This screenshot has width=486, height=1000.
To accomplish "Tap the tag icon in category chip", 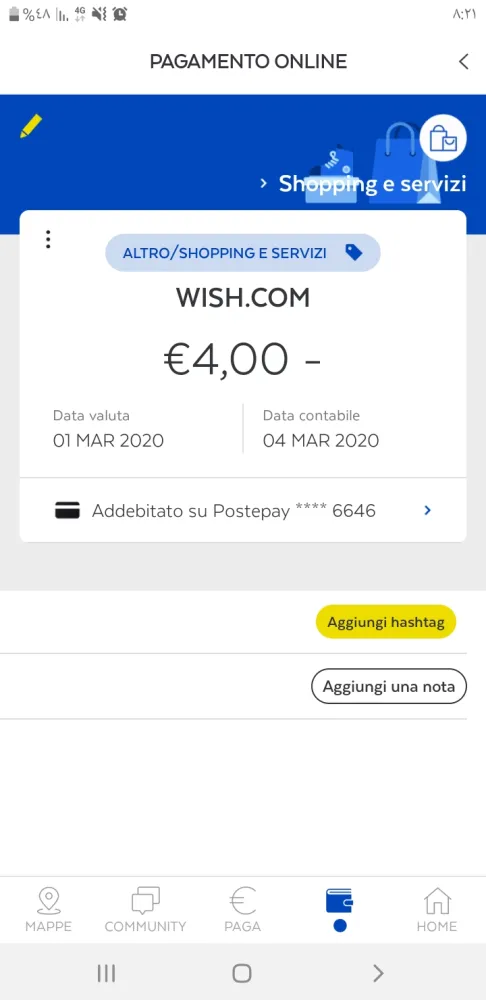I will point(353,253).
